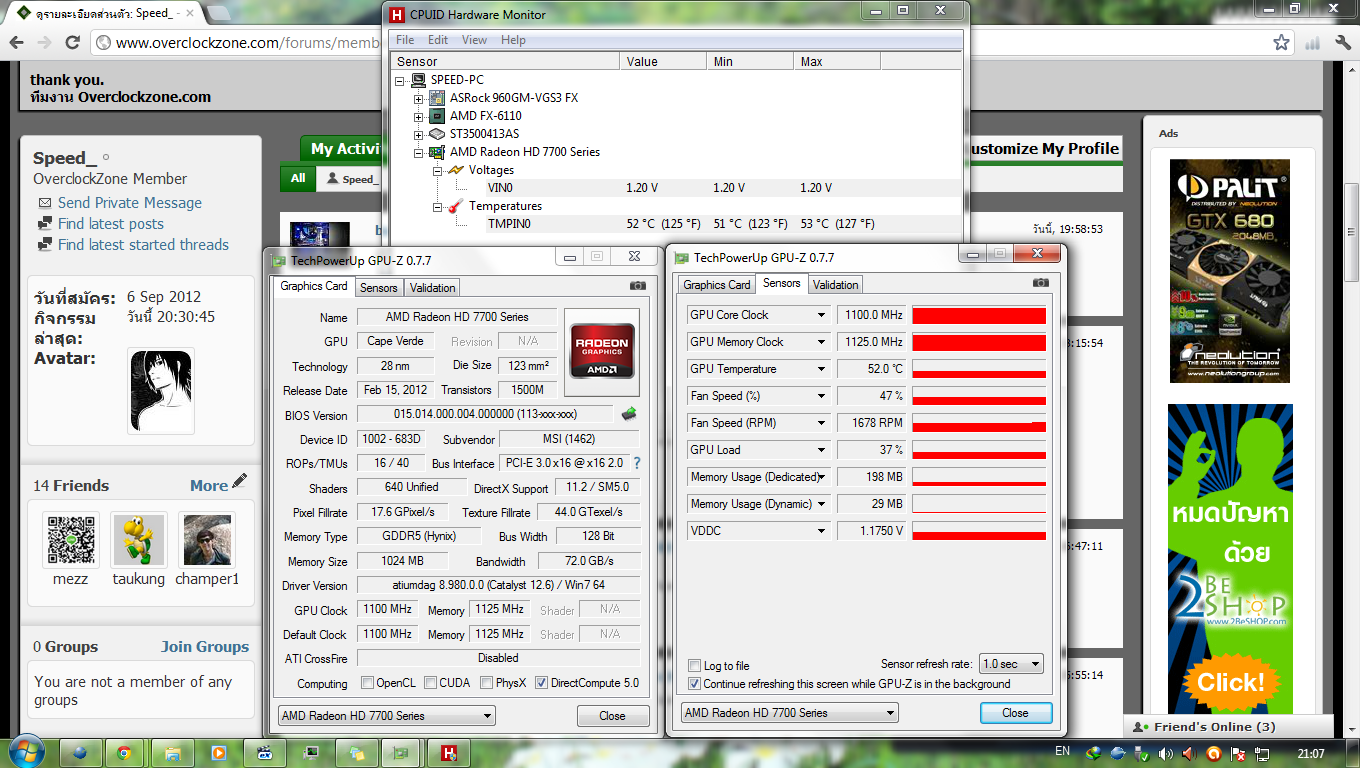Screen dimensions: 1360x768
Task: Open GPU selector dropdown in Graphics Card window
Action: pyautogui.click(x=386, y=716)
